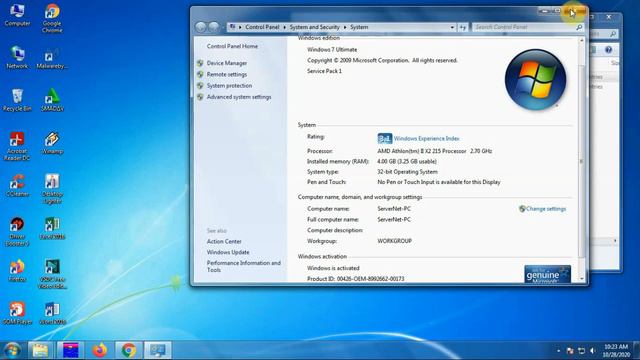
Task: Refresh the System control panel page
Action: (x=462, y=27)
